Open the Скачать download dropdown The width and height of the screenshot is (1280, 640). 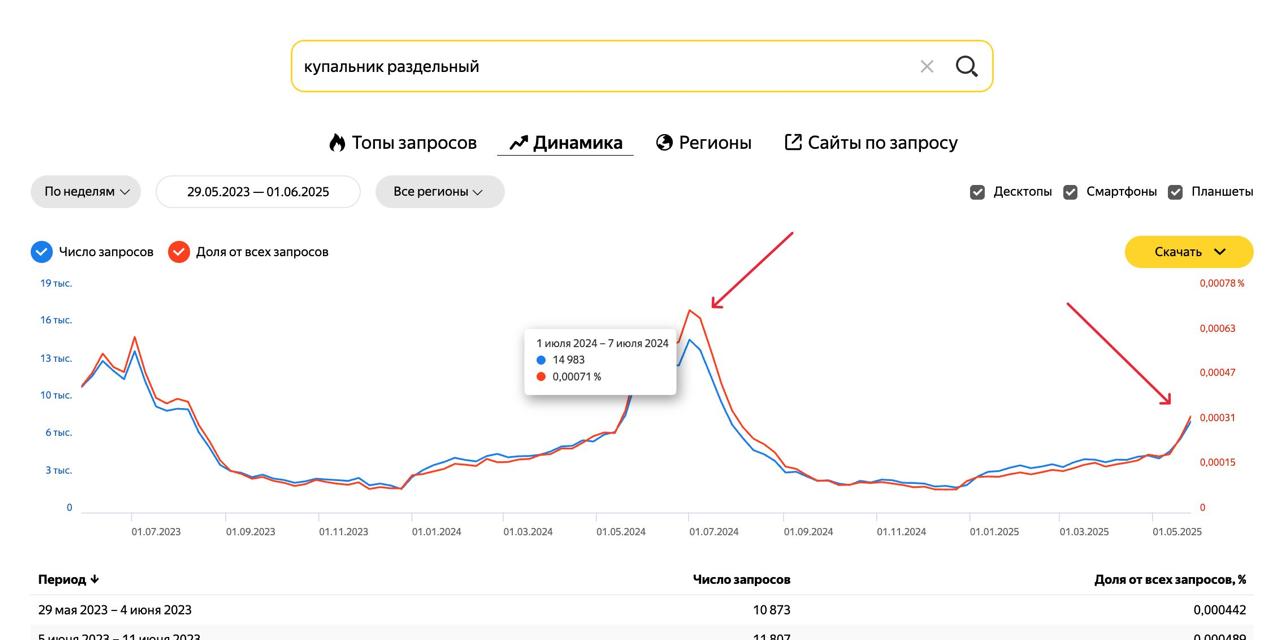(1189, 252)
